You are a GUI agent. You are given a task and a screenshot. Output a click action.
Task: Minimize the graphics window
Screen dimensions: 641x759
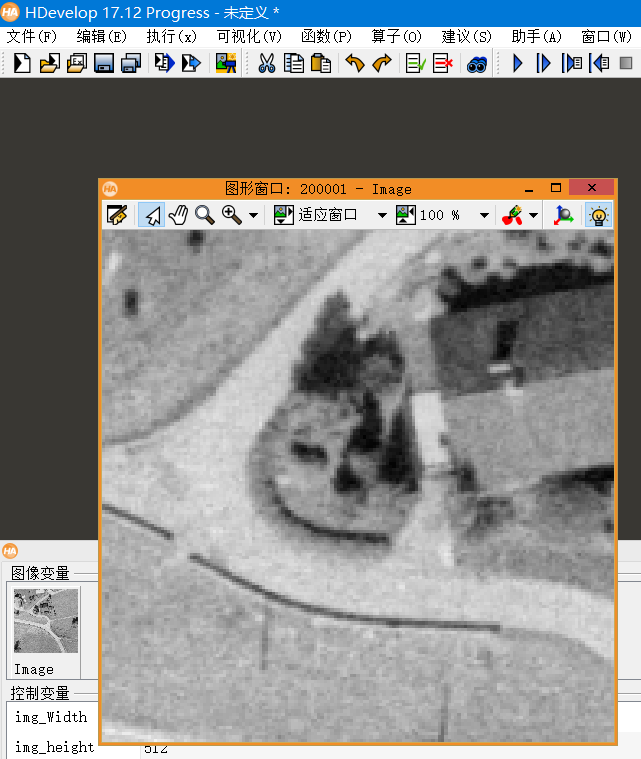(x=529, y=188)
